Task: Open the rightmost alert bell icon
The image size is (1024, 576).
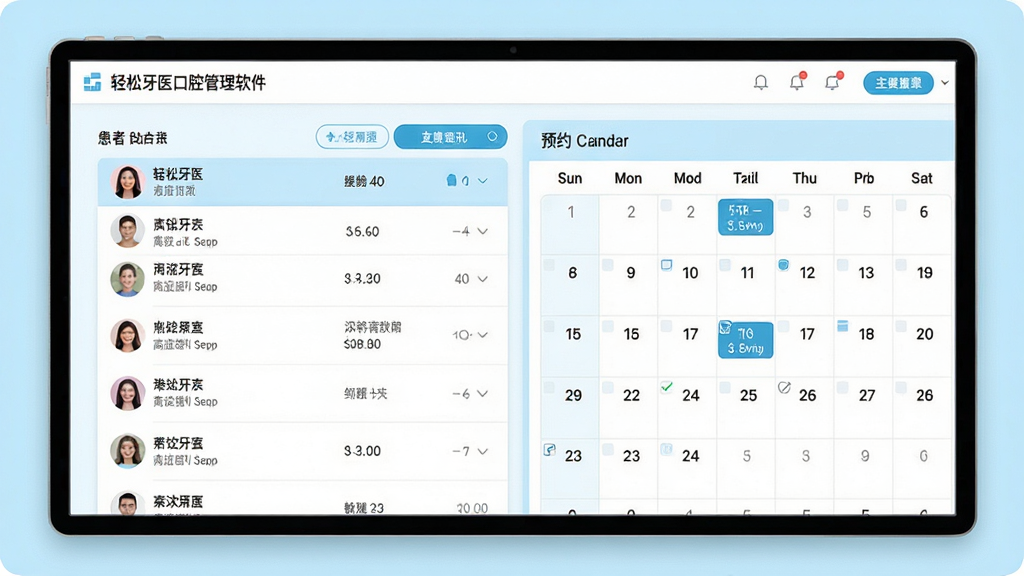Action: point(833,81)
